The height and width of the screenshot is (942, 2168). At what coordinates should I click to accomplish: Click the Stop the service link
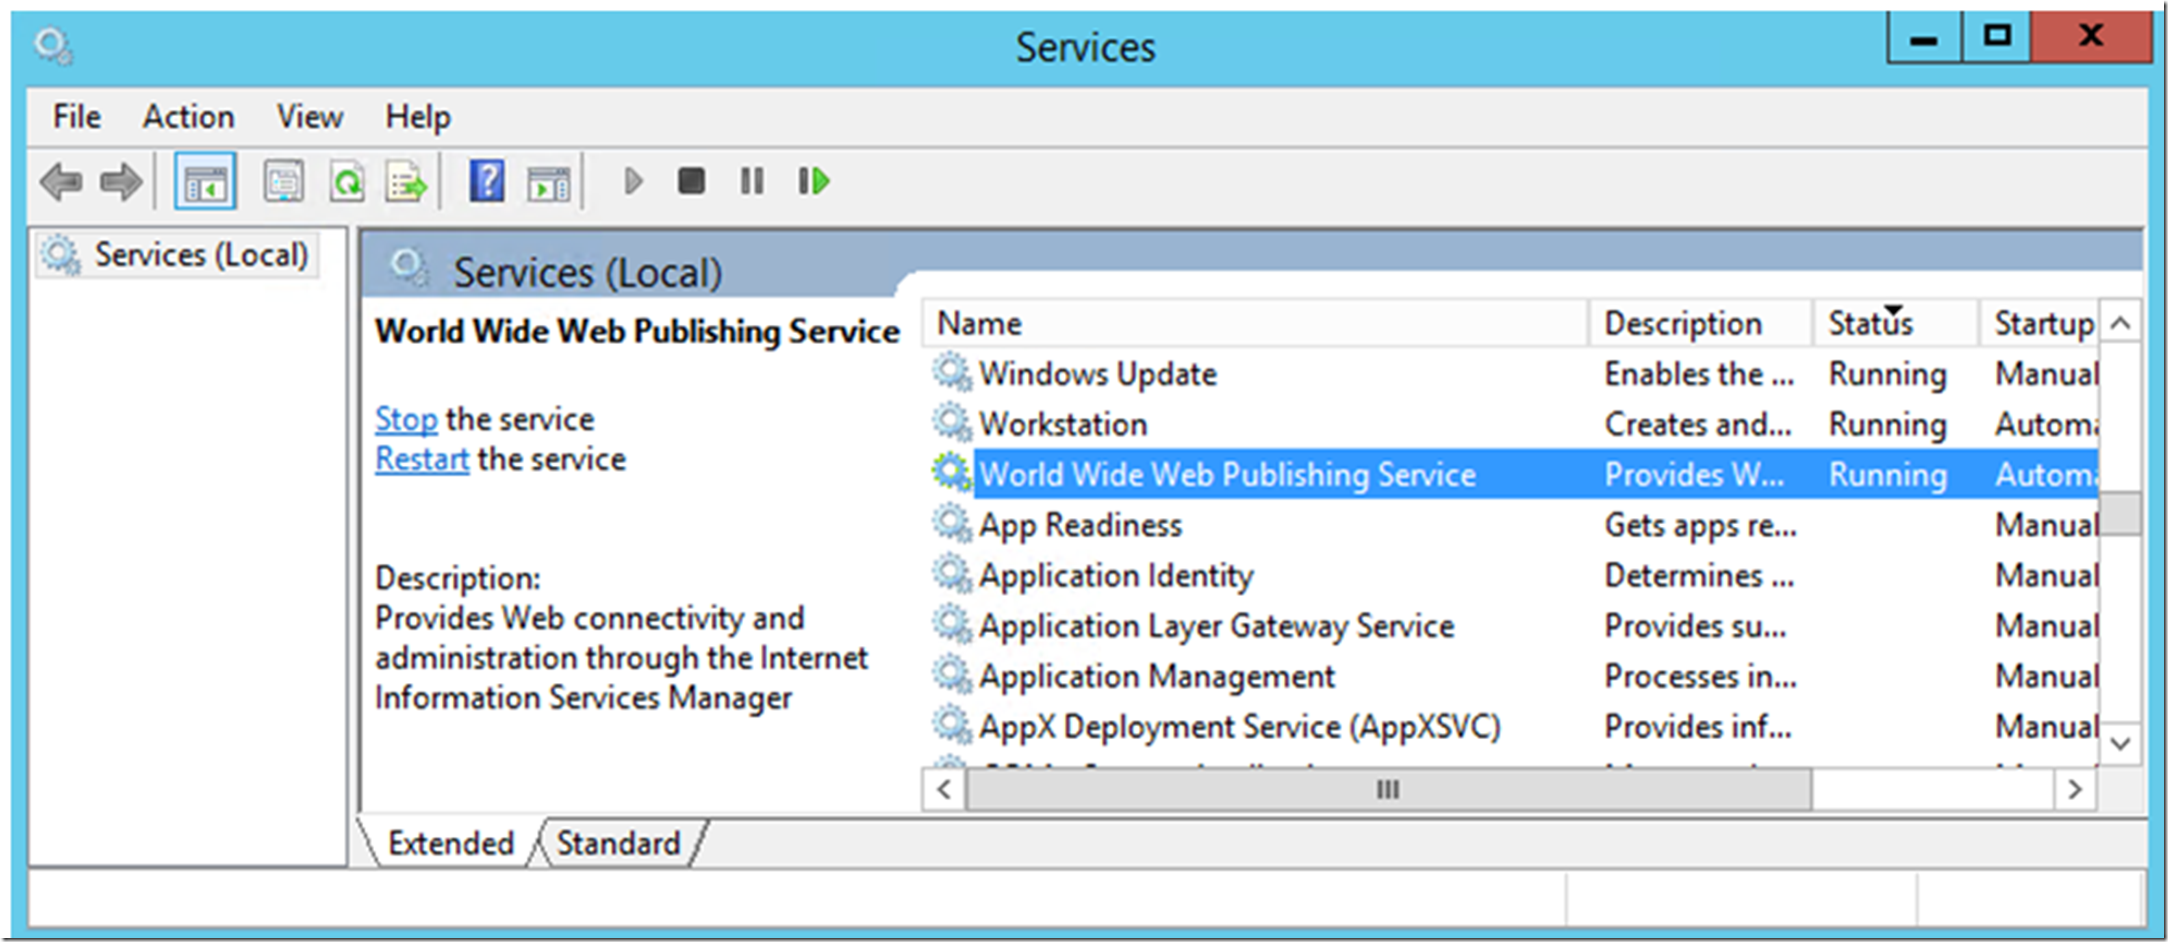tap(405, 419)
